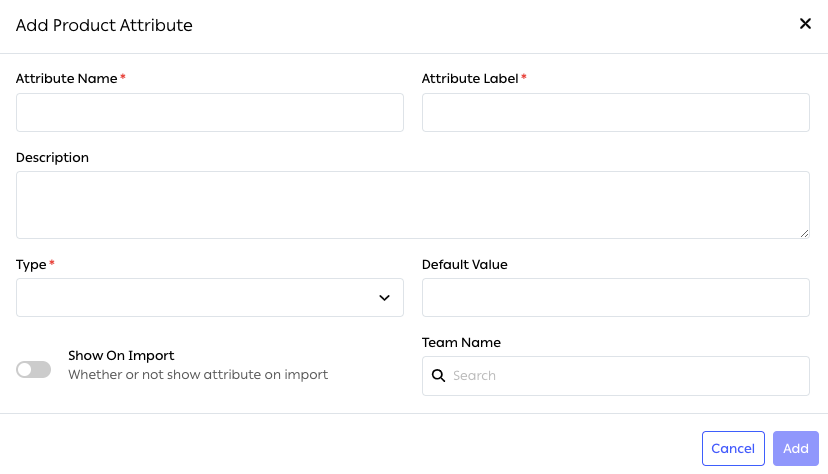Image resolution: width=828 pixels, height=474 pixels.
Task: Select the Default Value input box
Action: [x=615, y=298]
